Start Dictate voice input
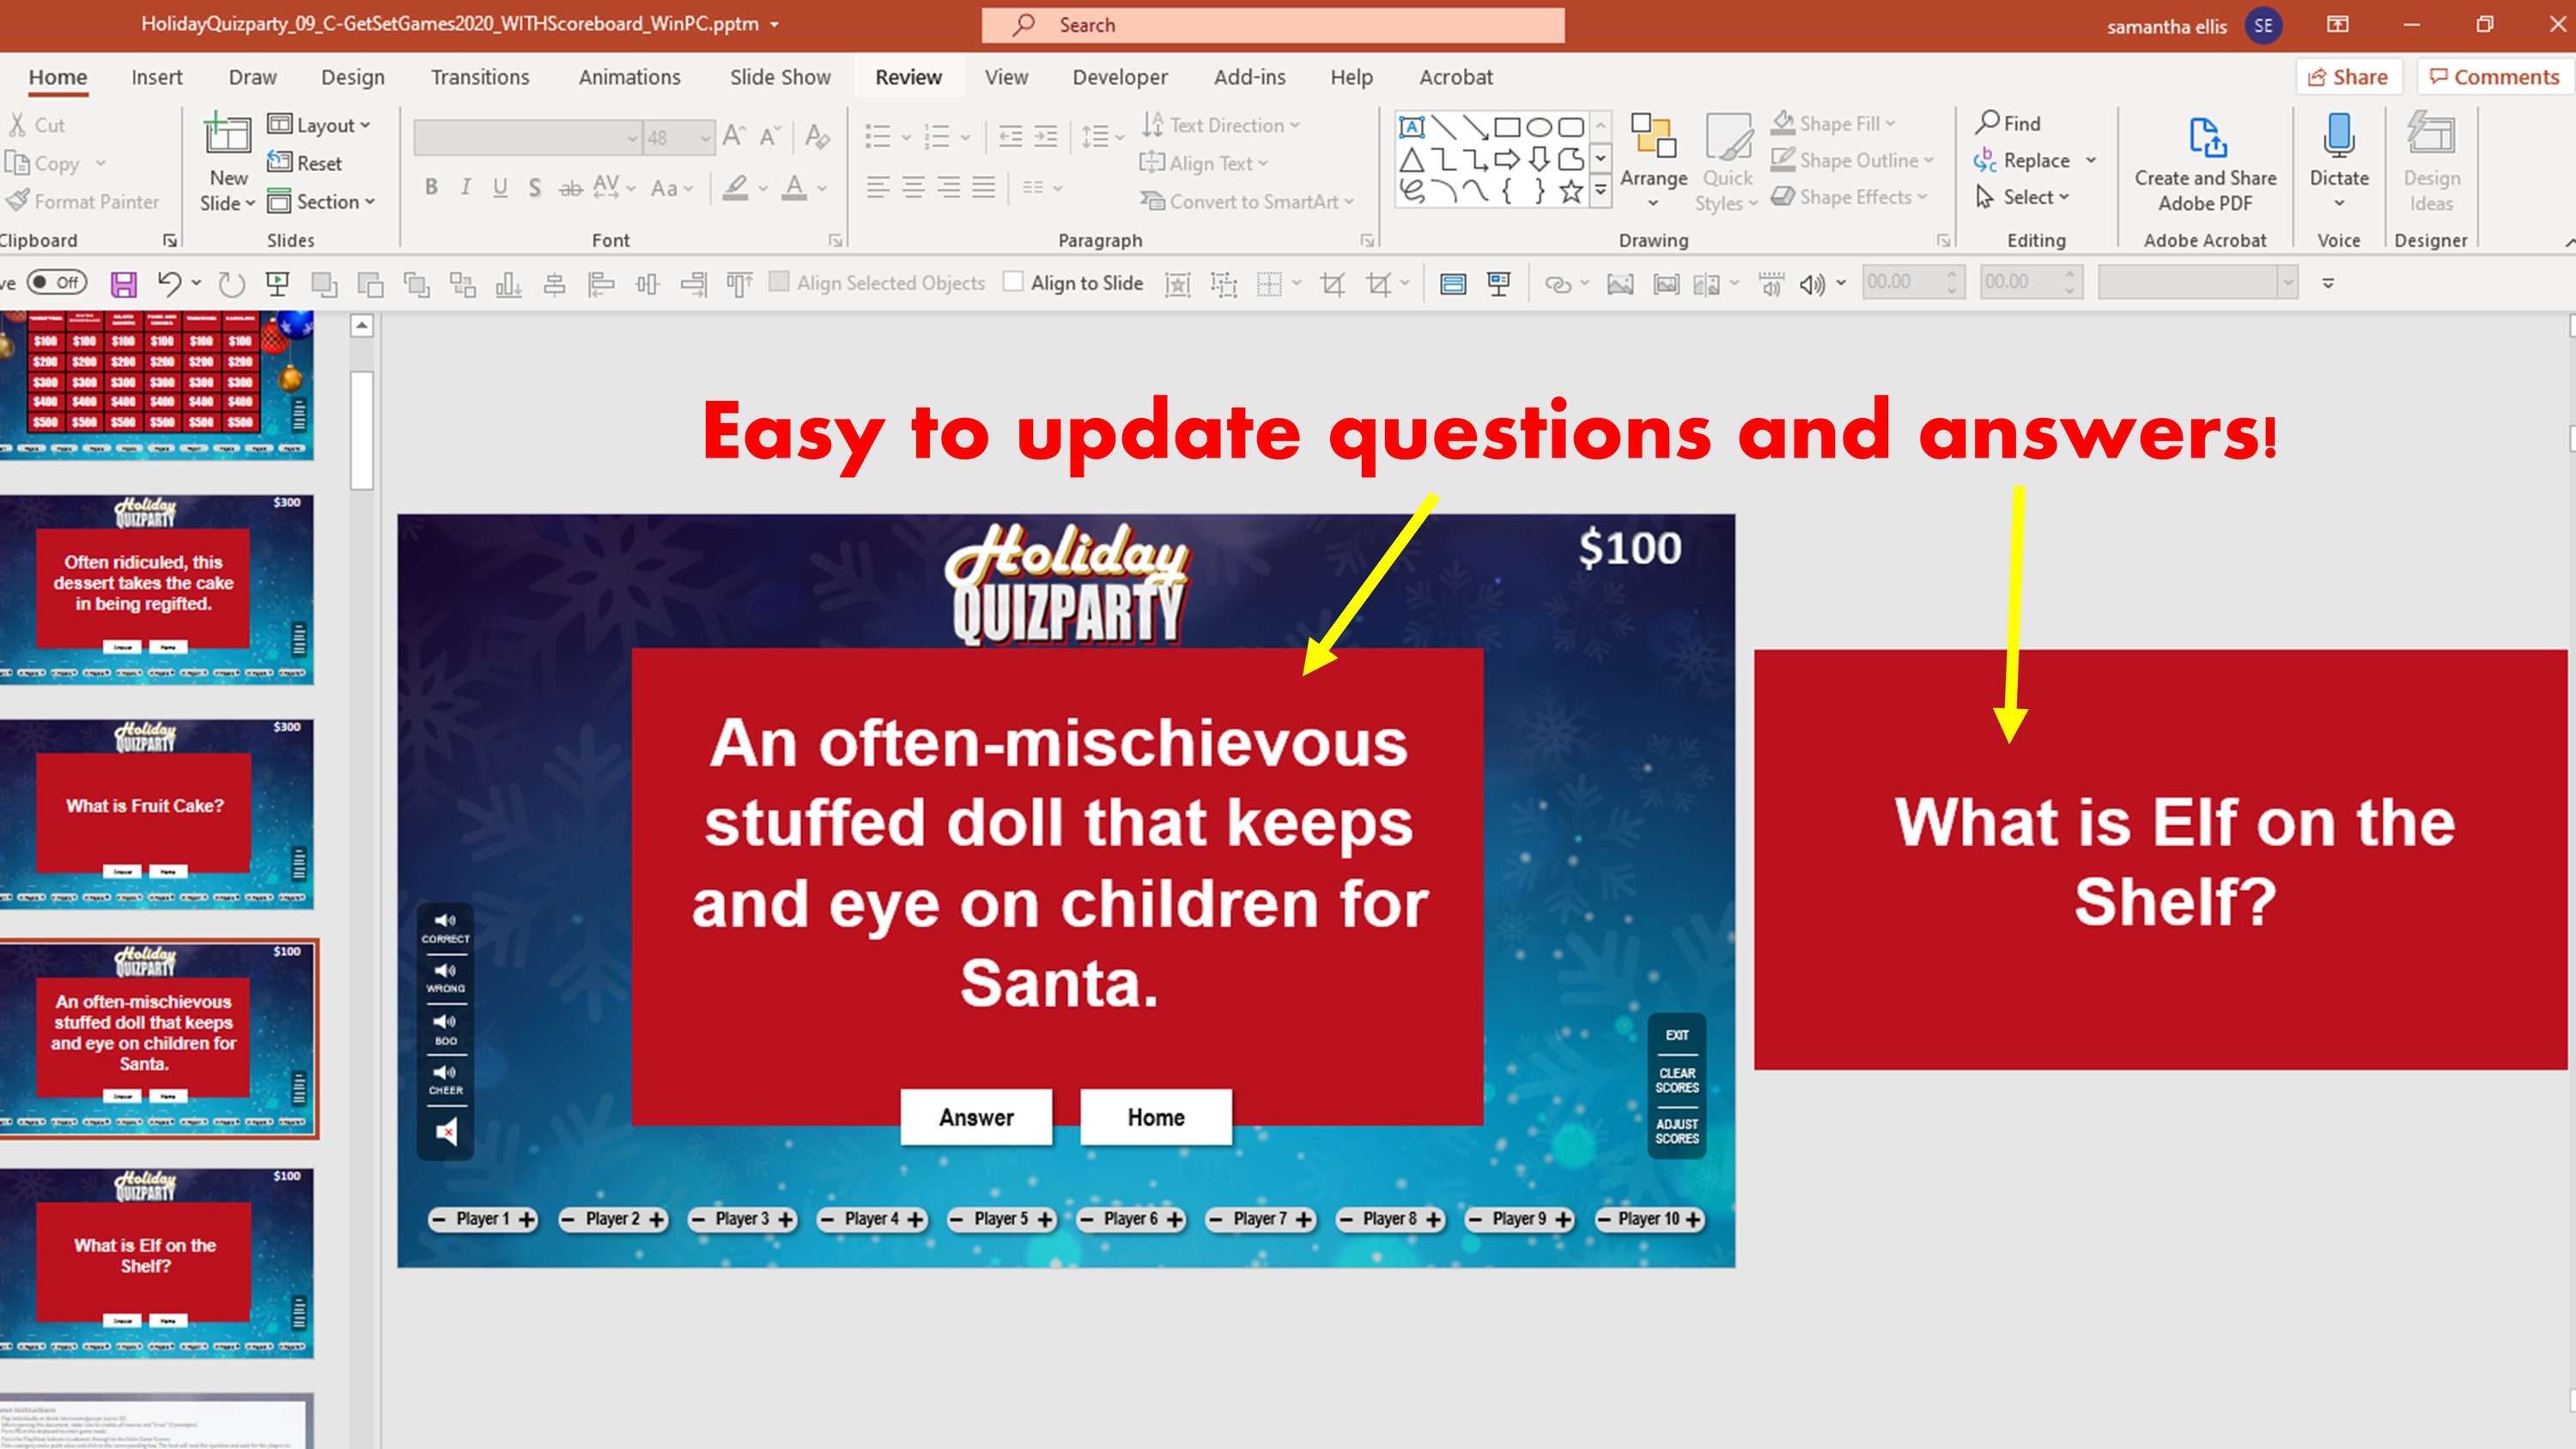The width and height of the screenshot is (2576, 1449). click(x=2339, y=150)
